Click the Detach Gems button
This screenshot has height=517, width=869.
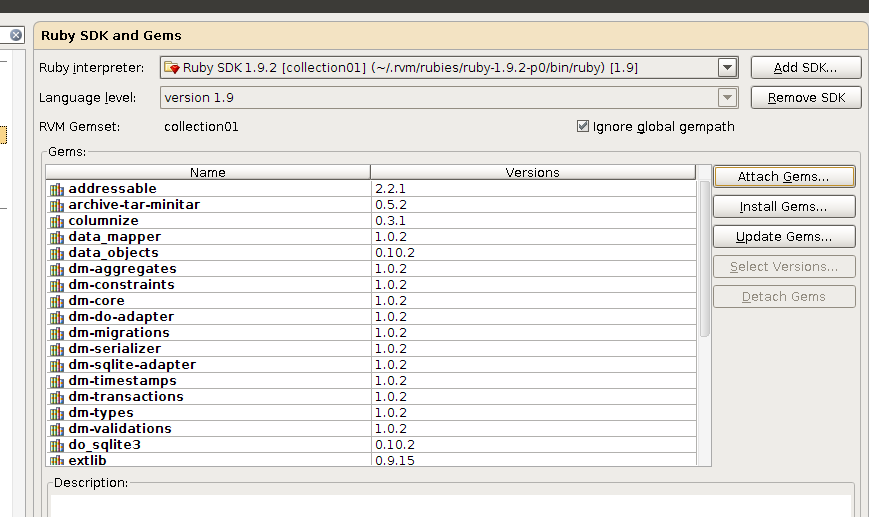point(784,296)
